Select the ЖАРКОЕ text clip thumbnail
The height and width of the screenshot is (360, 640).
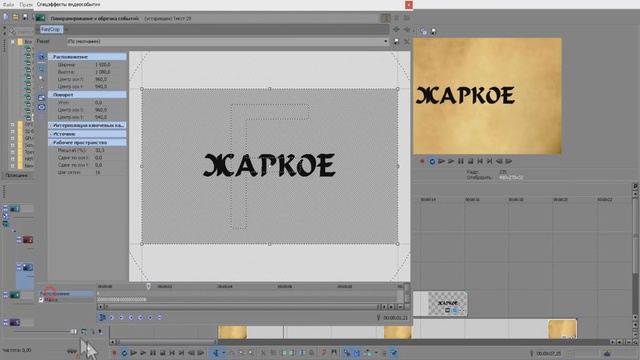tap(447, 303)
